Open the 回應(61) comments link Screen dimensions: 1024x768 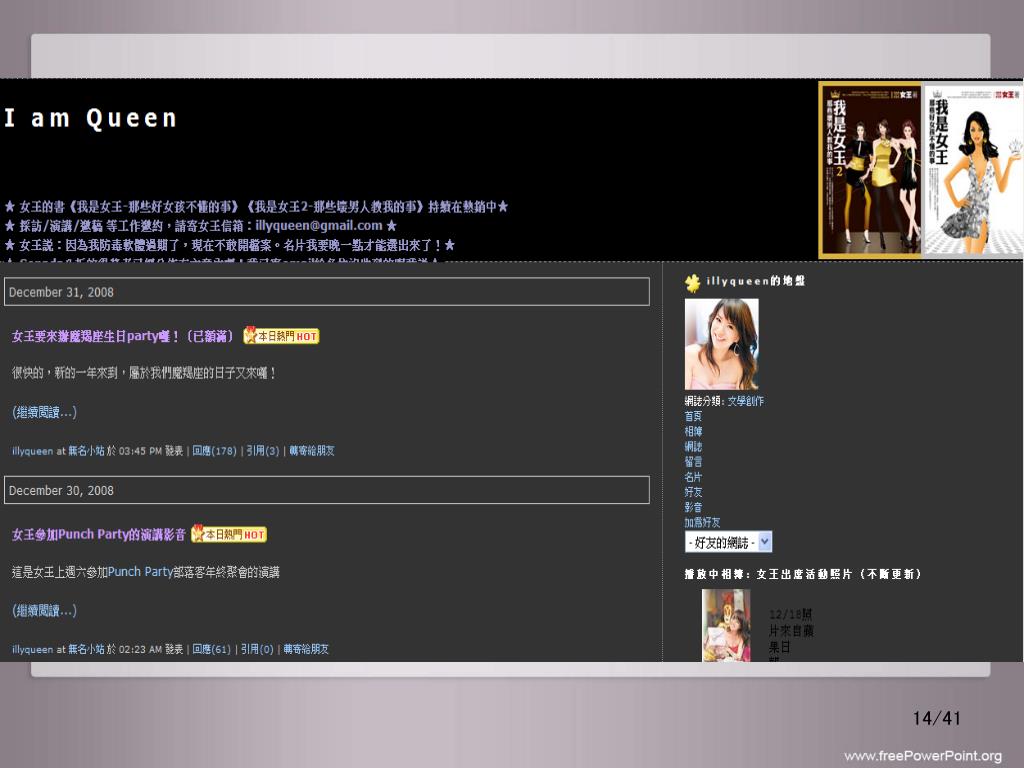(212, 649)
